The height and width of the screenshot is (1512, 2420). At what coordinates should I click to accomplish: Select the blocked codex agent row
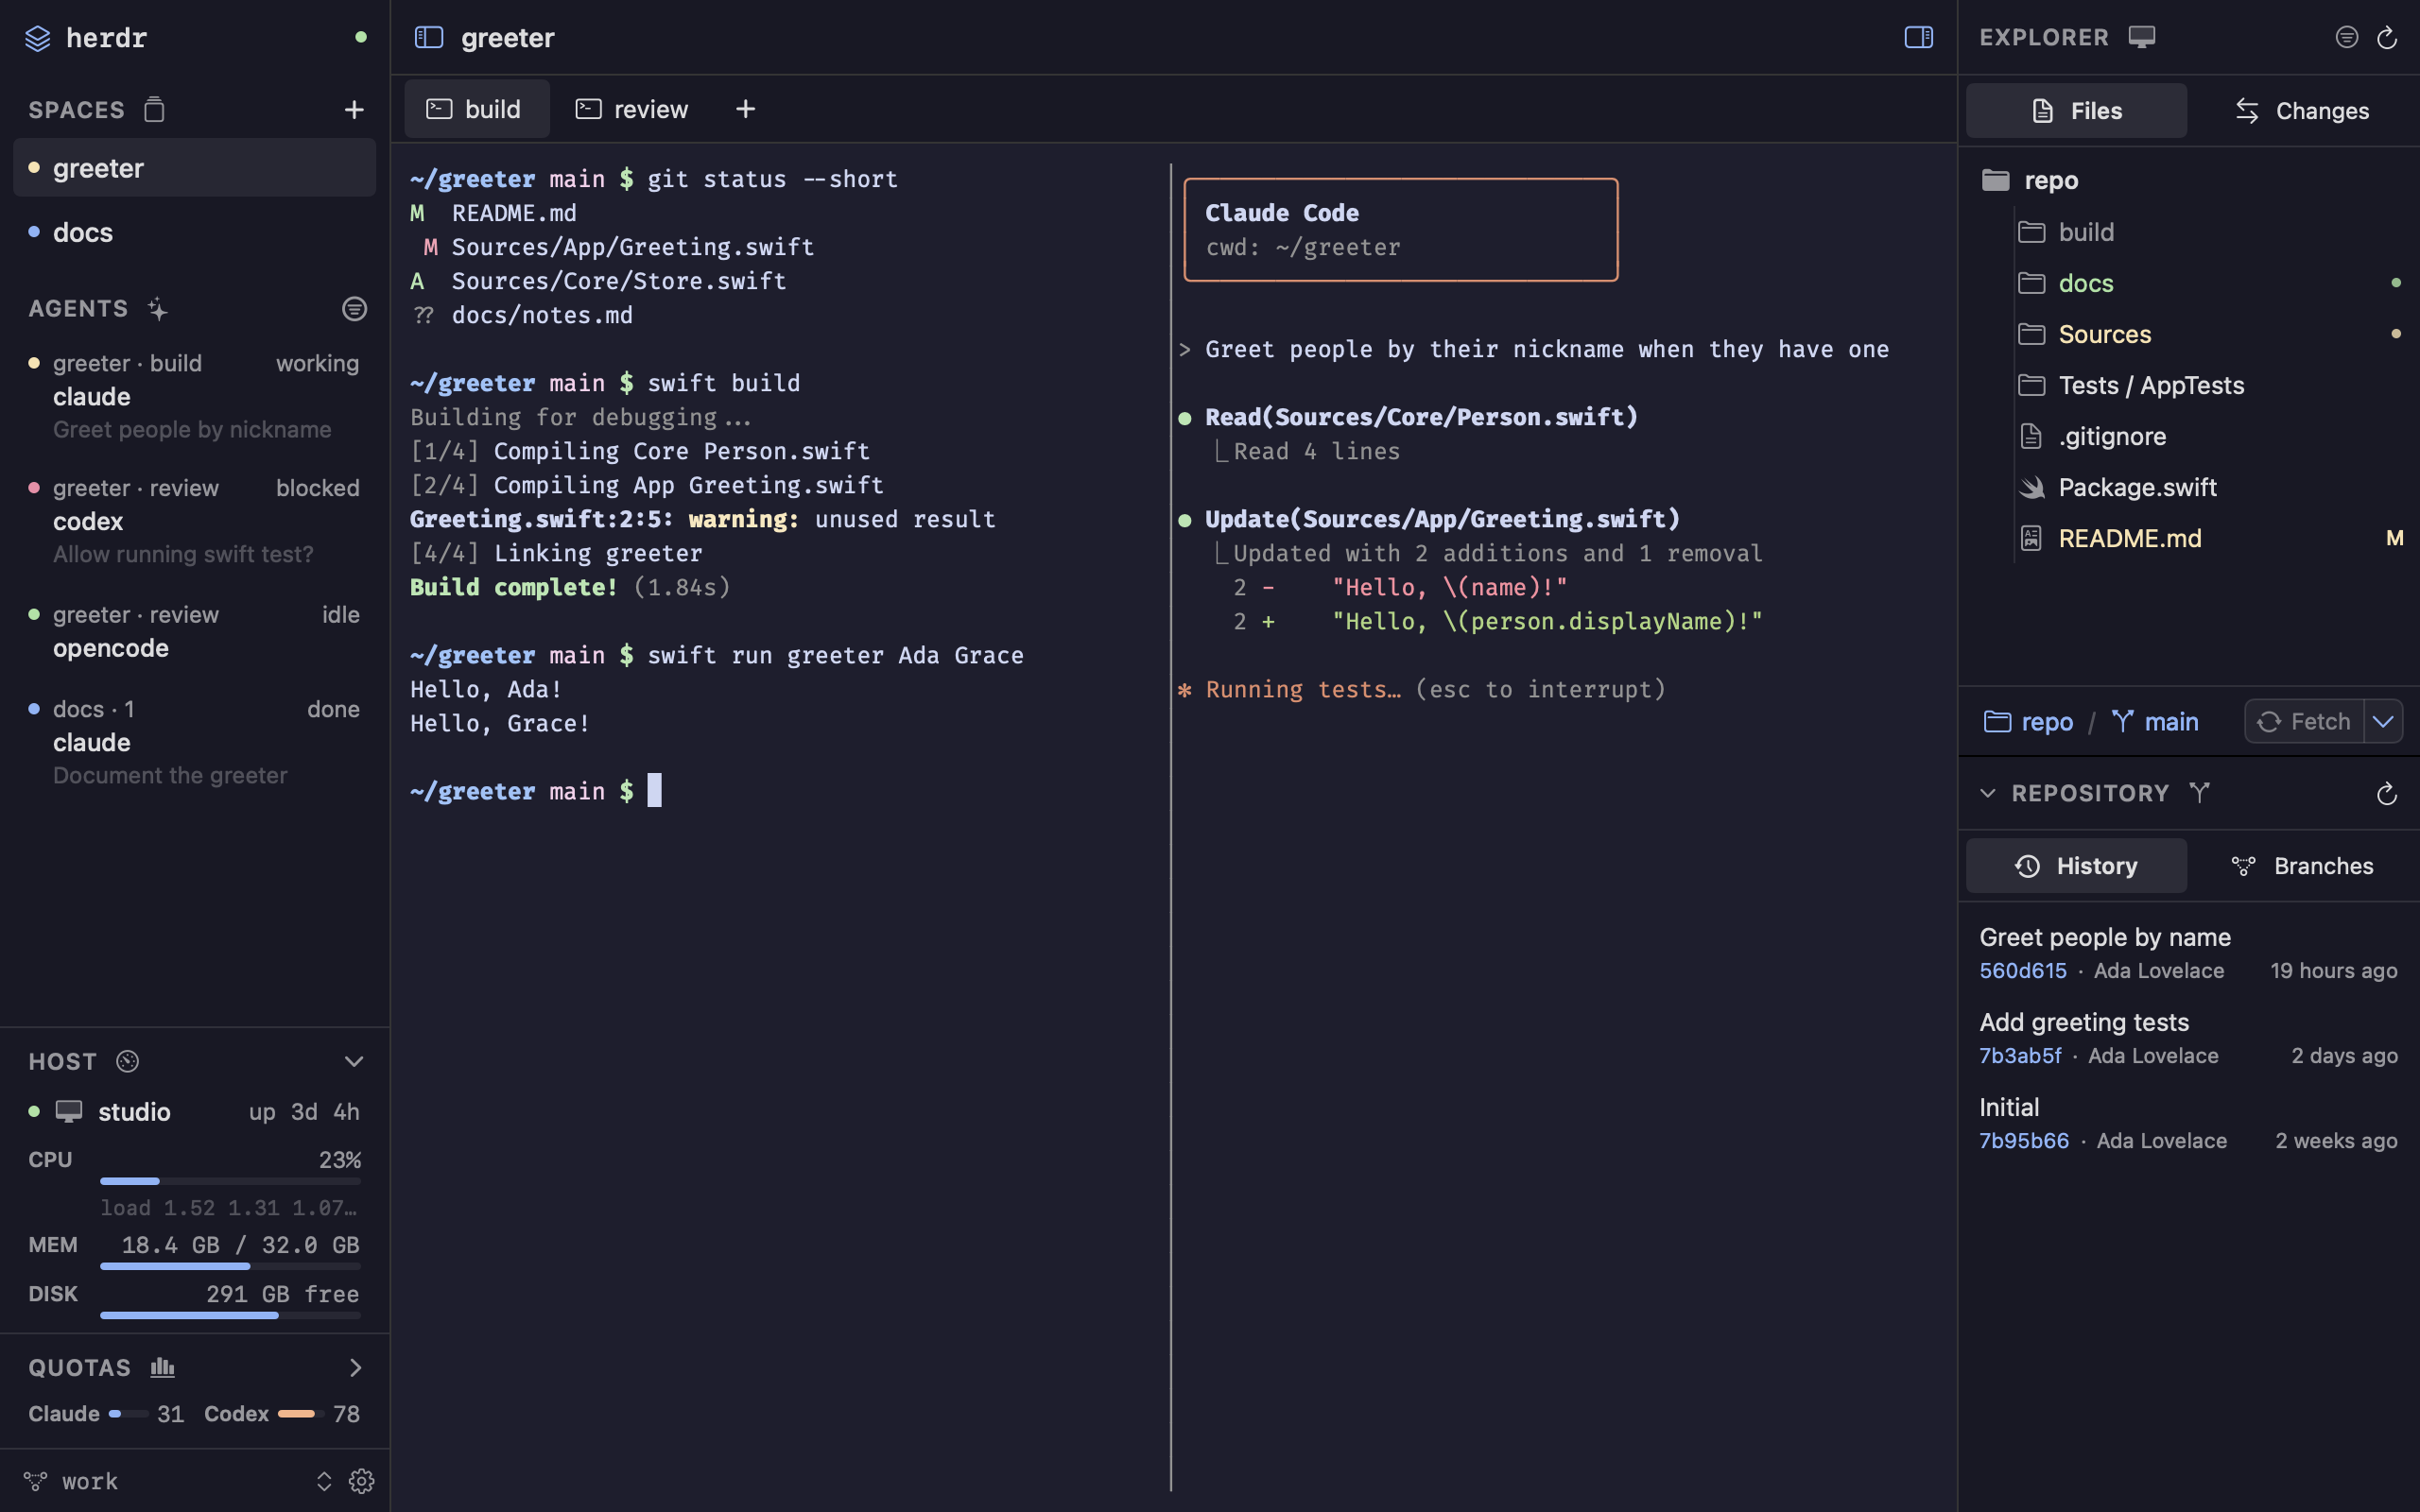tap(194, 520)
